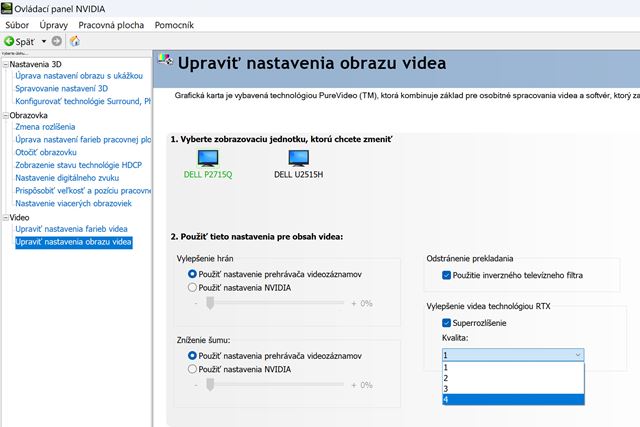Choose quality option 4 in list
The image size is (640, 427).
(x=513, y=399)
